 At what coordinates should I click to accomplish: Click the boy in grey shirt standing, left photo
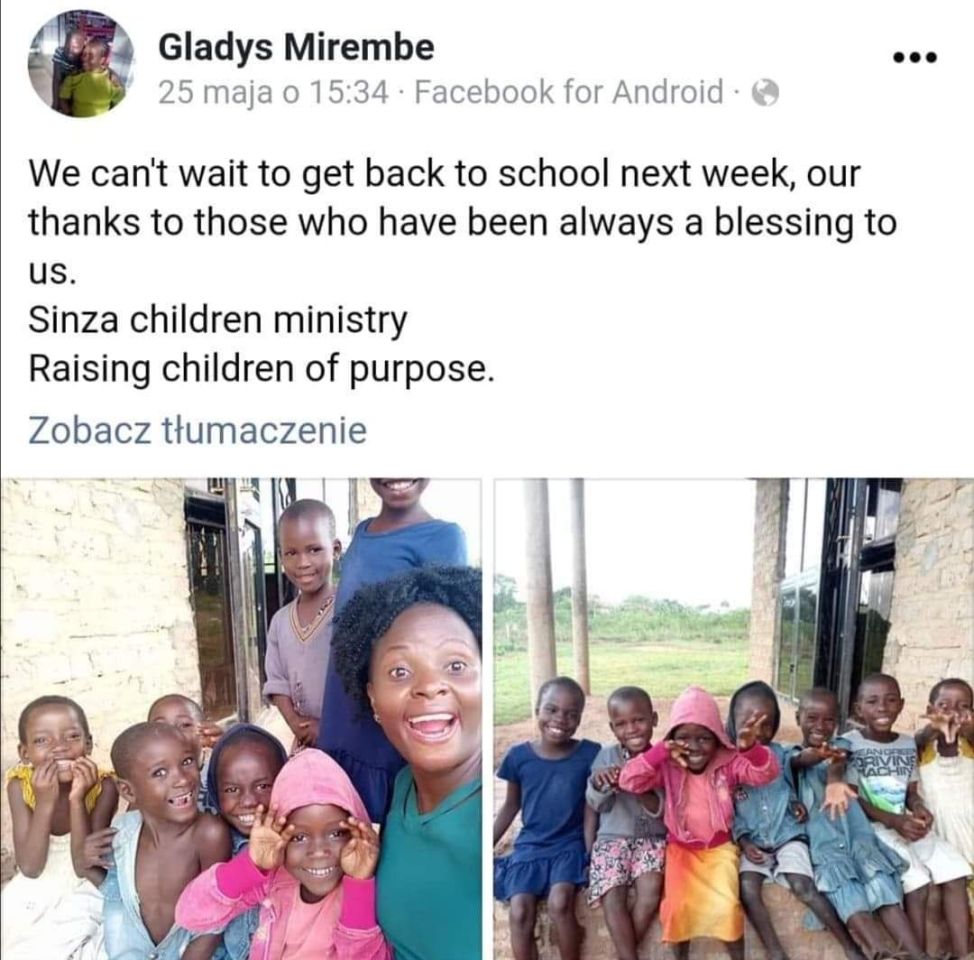301,620
